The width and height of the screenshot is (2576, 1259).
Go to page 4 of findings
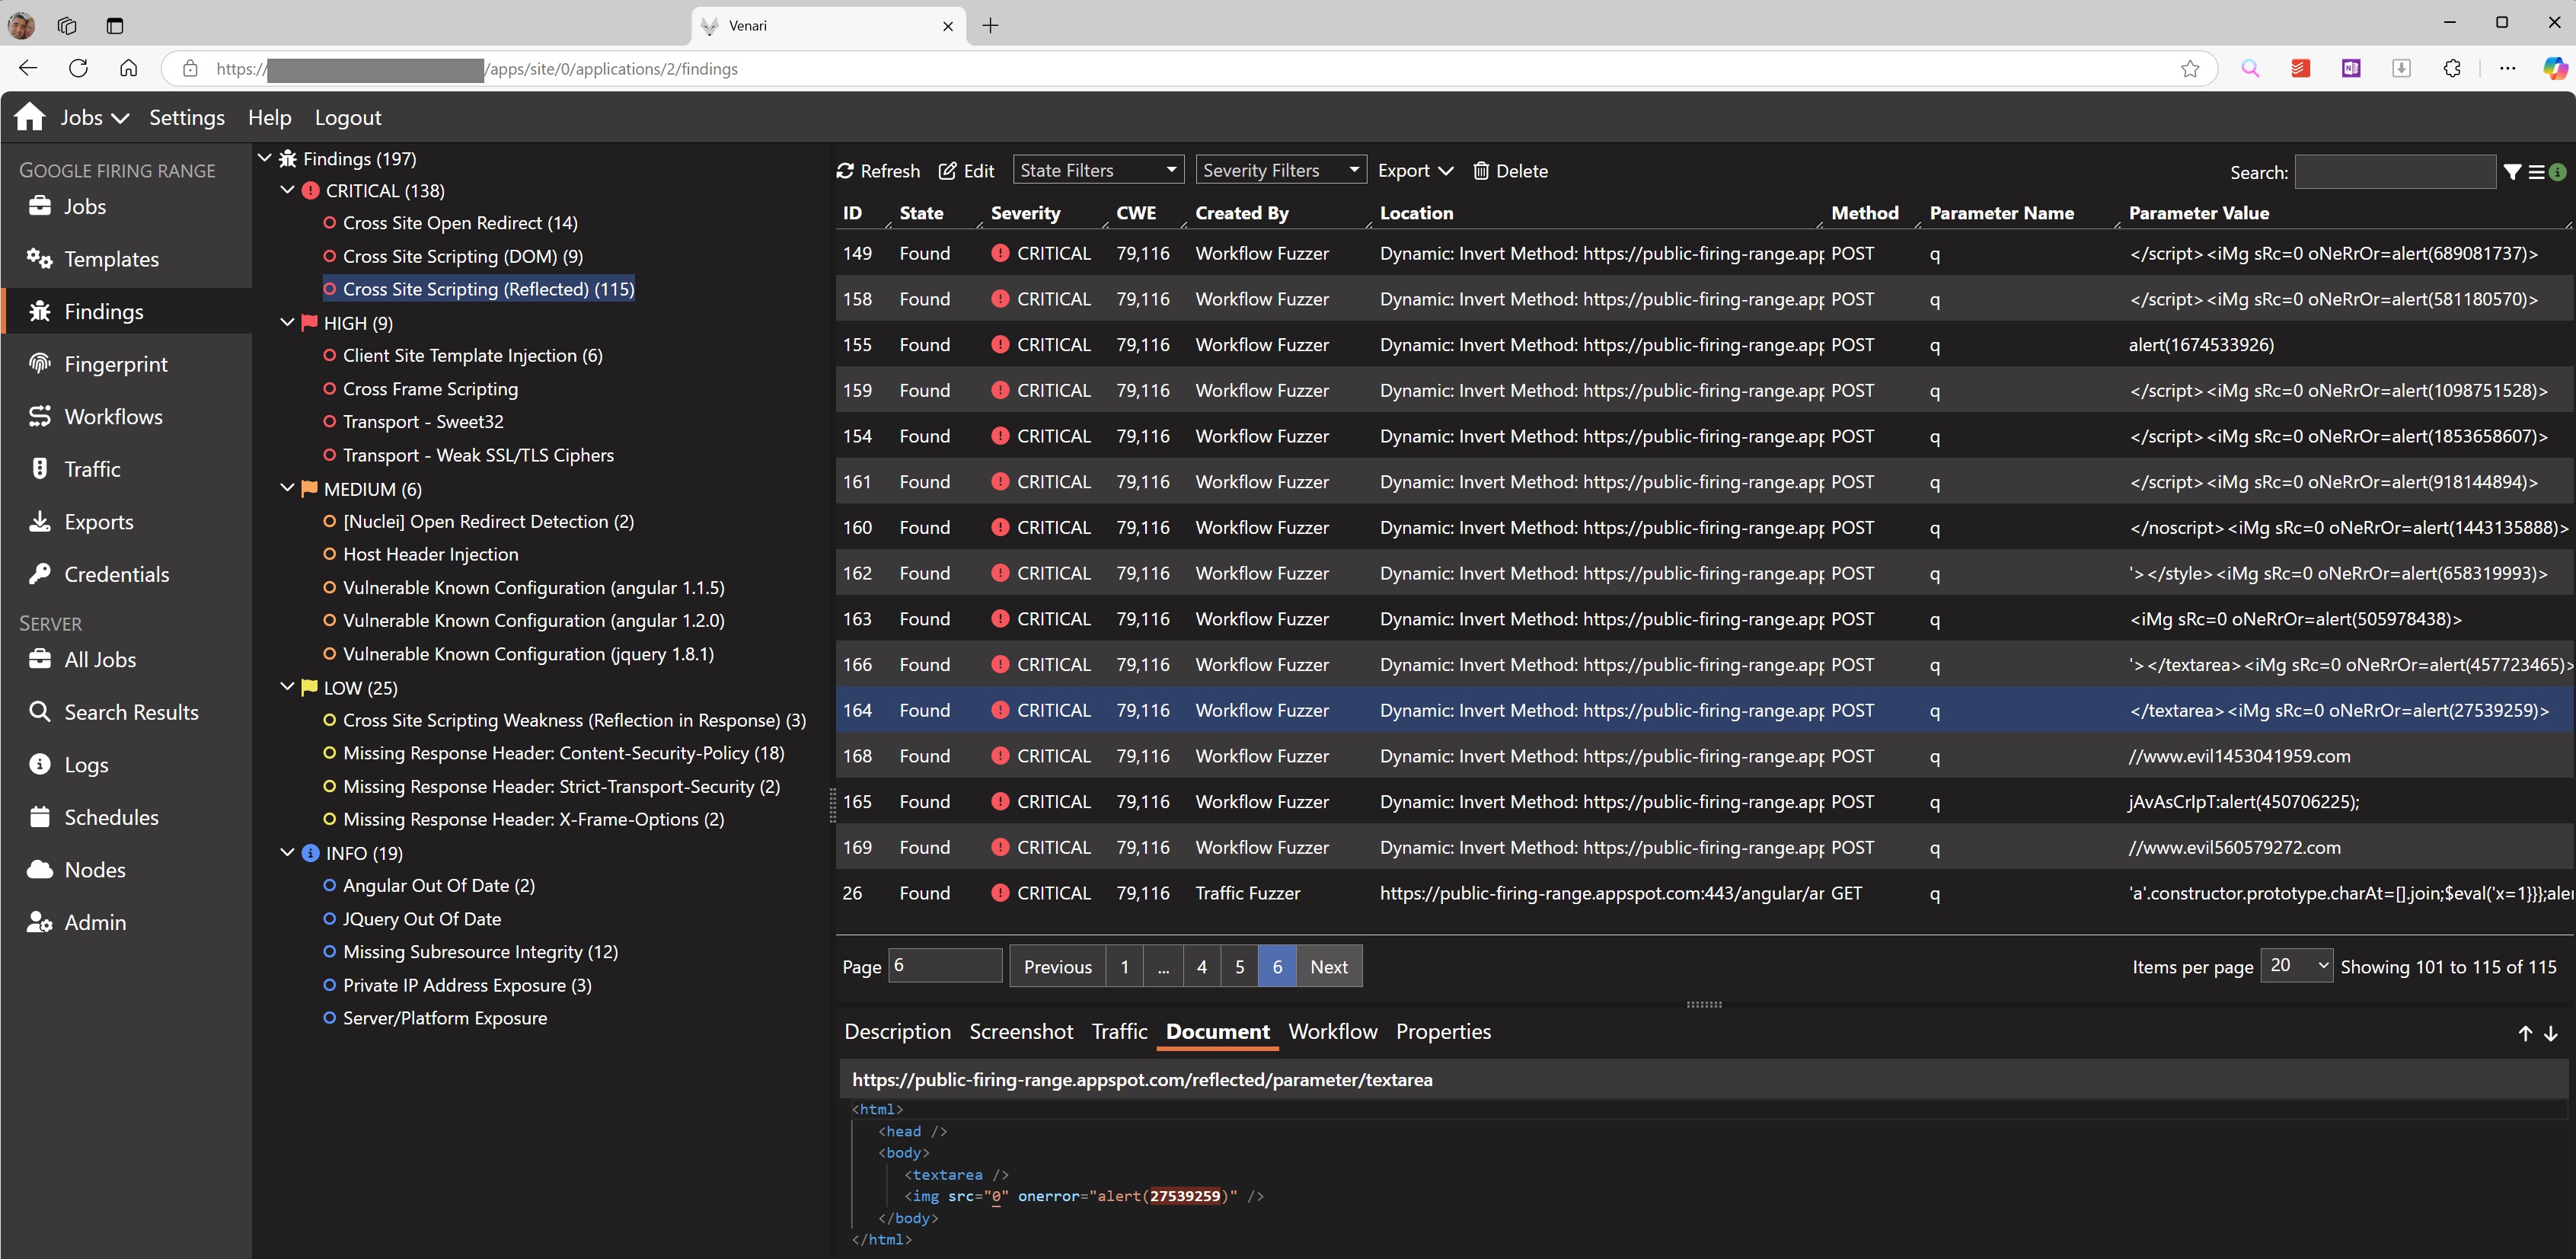click(x=1201, y=967)
